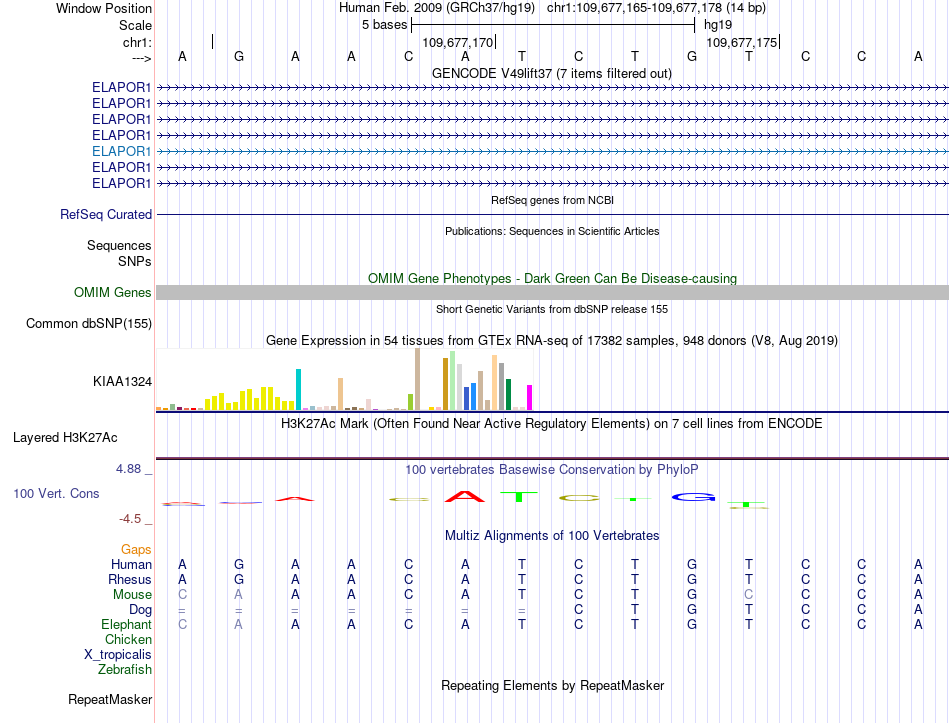Select the Elephant species row label

(127, 625)
